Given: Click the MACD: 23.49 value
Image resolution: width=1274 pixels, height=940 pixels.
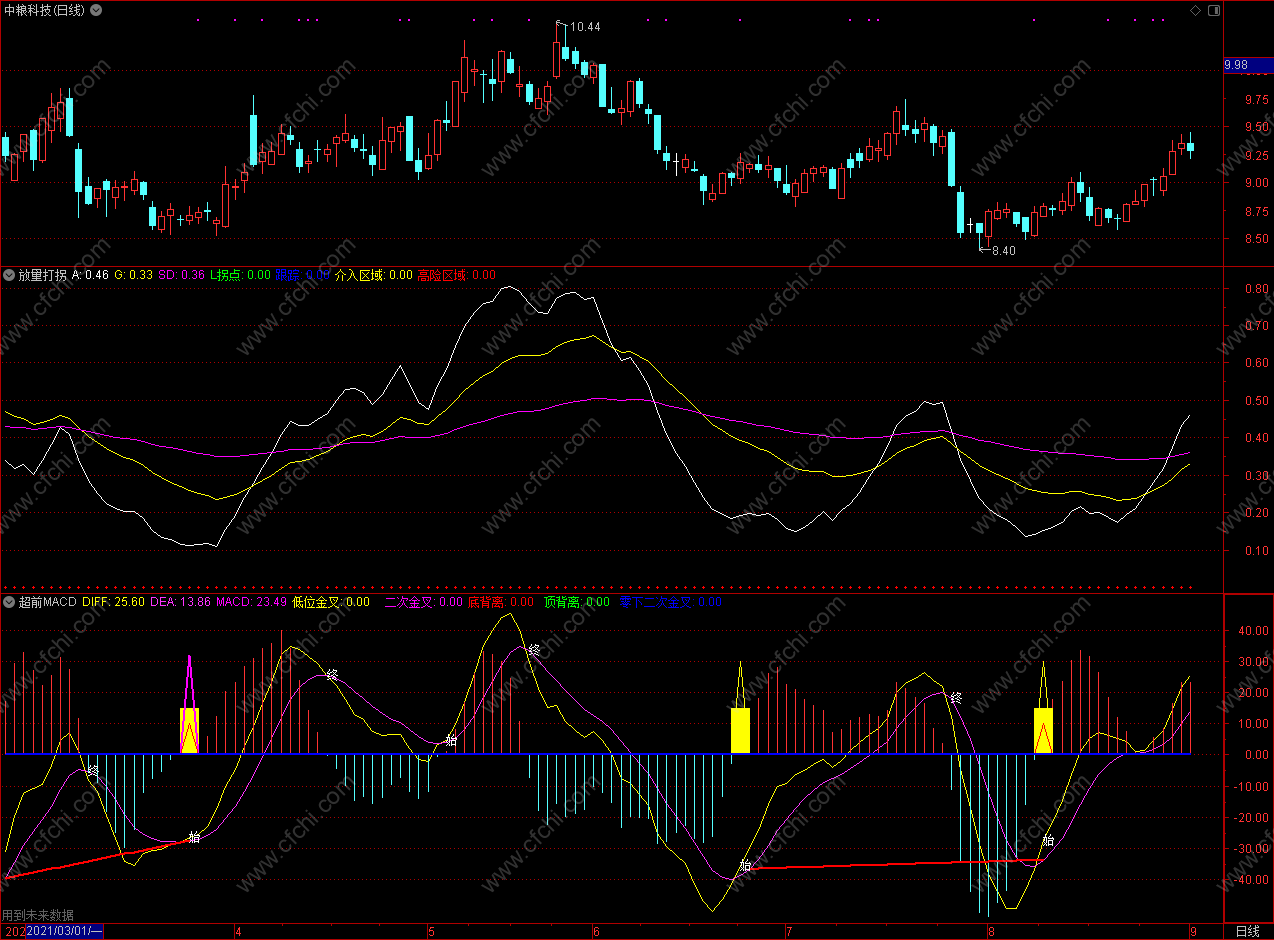Looking at the screenshot, I should pyautogui.click(x=251, y=602).
